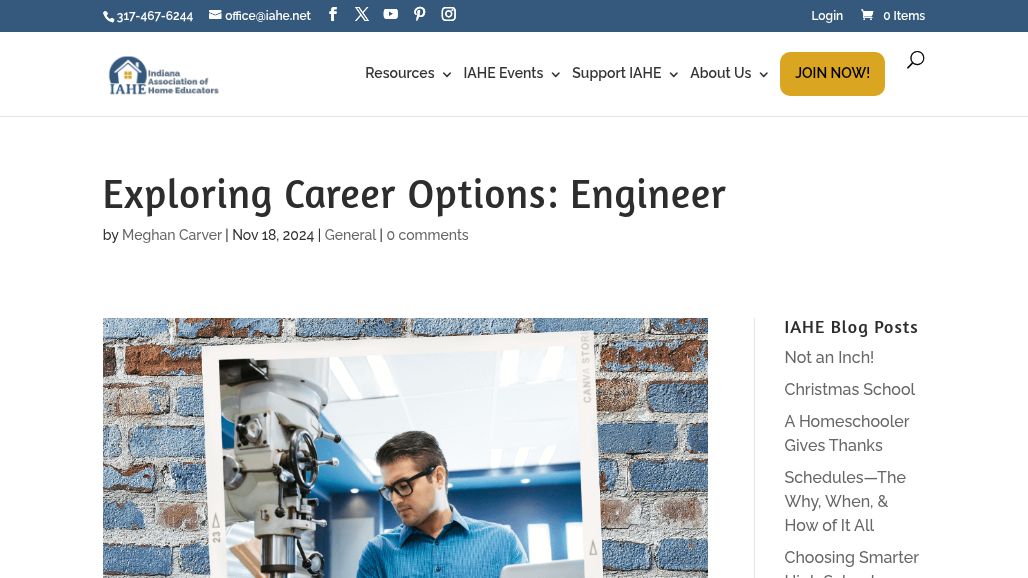Open the 'Christmas School' blog post

click(x=849, y=390)
